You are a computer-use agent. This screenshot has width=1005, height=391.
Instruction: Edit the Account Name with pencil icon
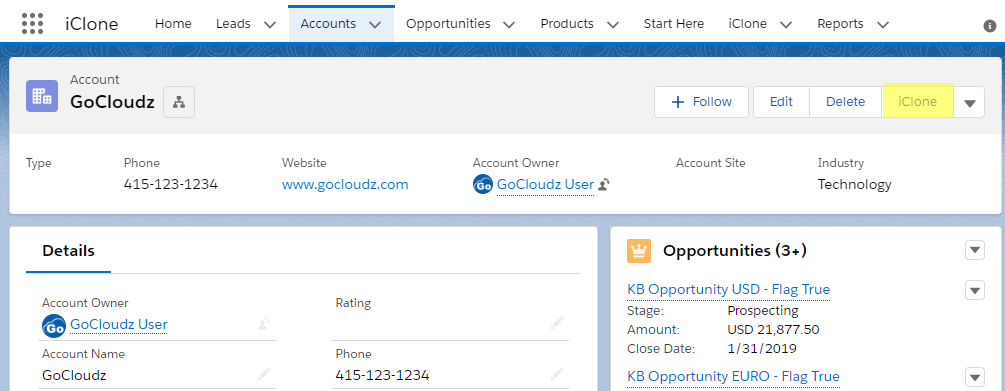264,374
